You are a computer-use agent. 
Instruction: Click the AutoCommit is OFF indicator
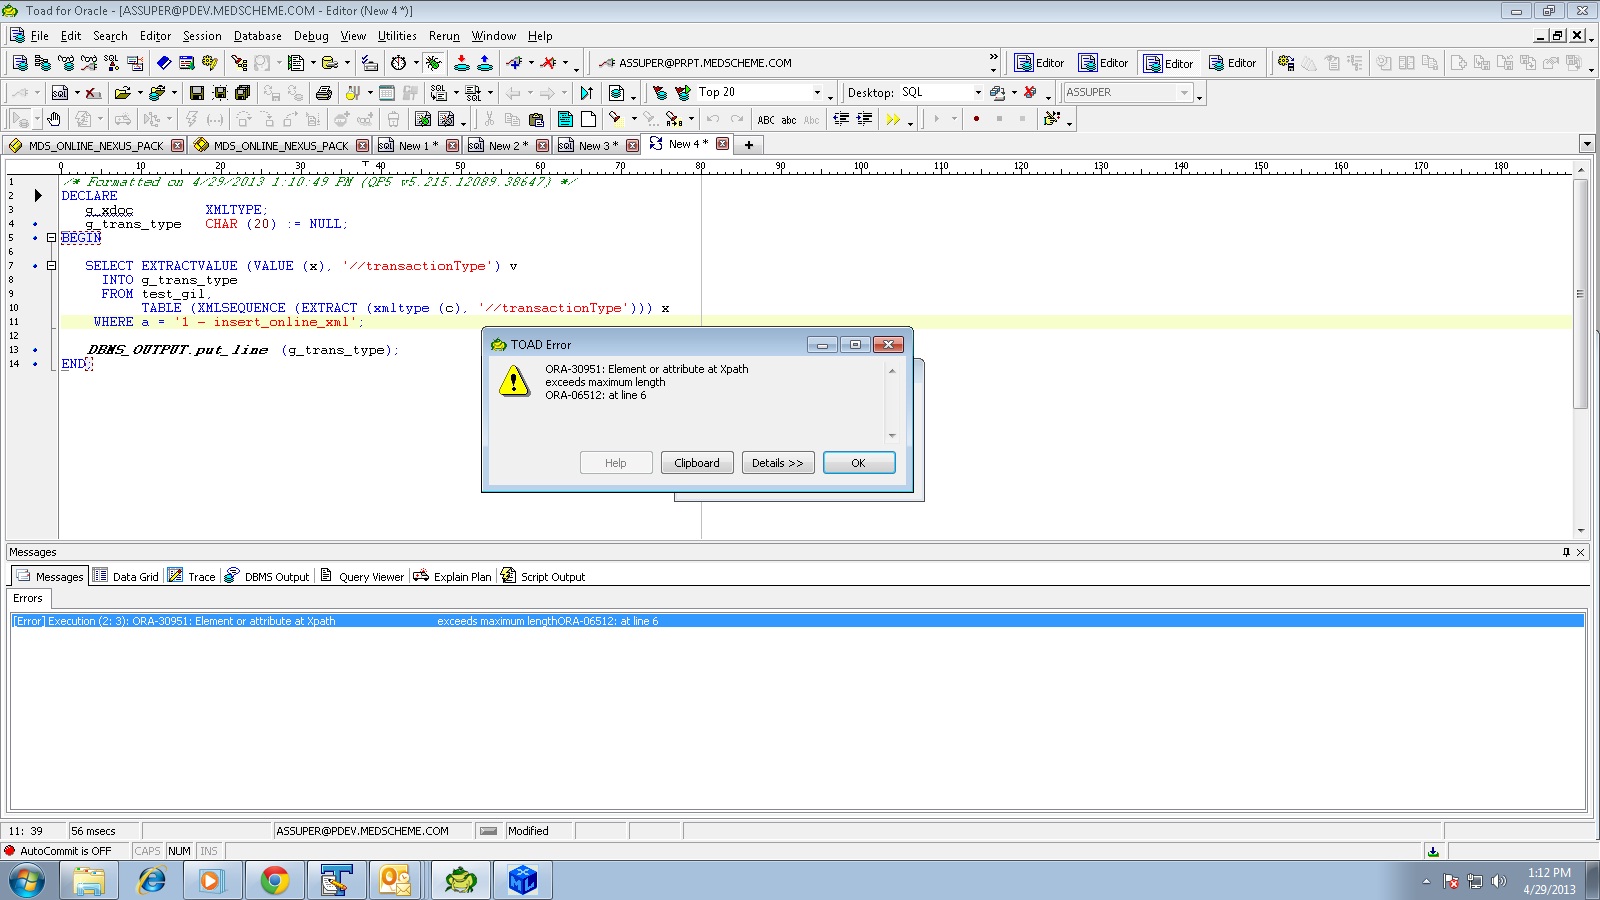coord(58,851)
